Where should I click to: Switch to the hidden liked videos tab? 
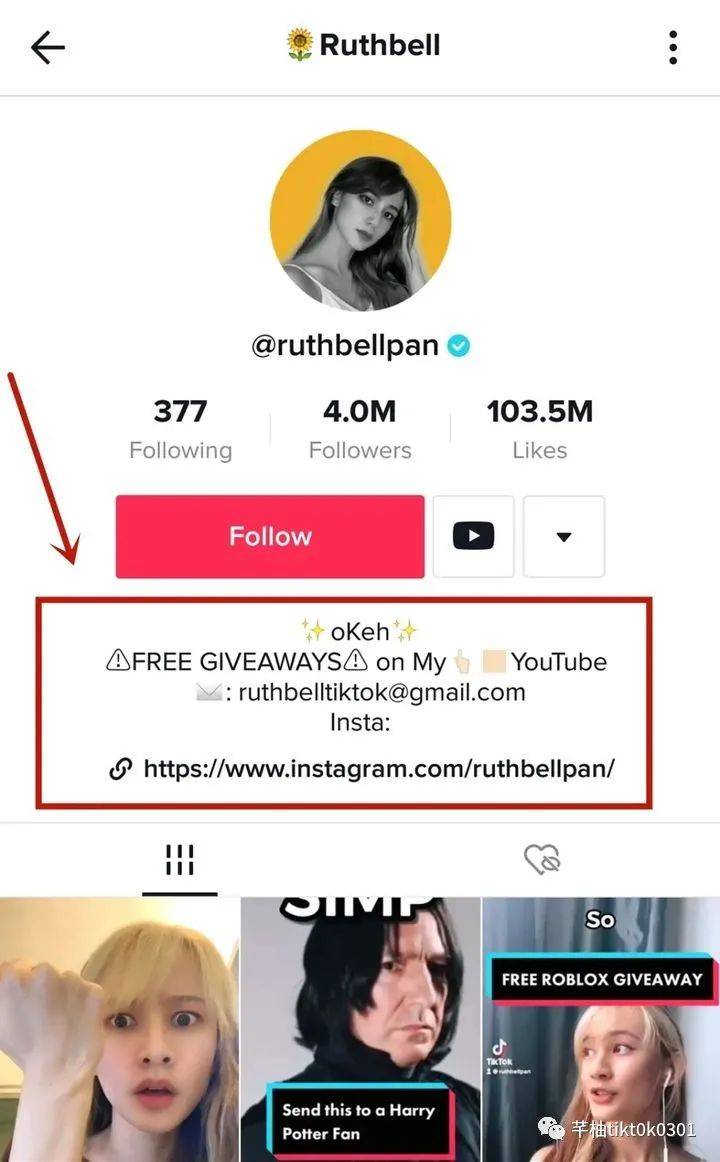(x=542, y=860)
